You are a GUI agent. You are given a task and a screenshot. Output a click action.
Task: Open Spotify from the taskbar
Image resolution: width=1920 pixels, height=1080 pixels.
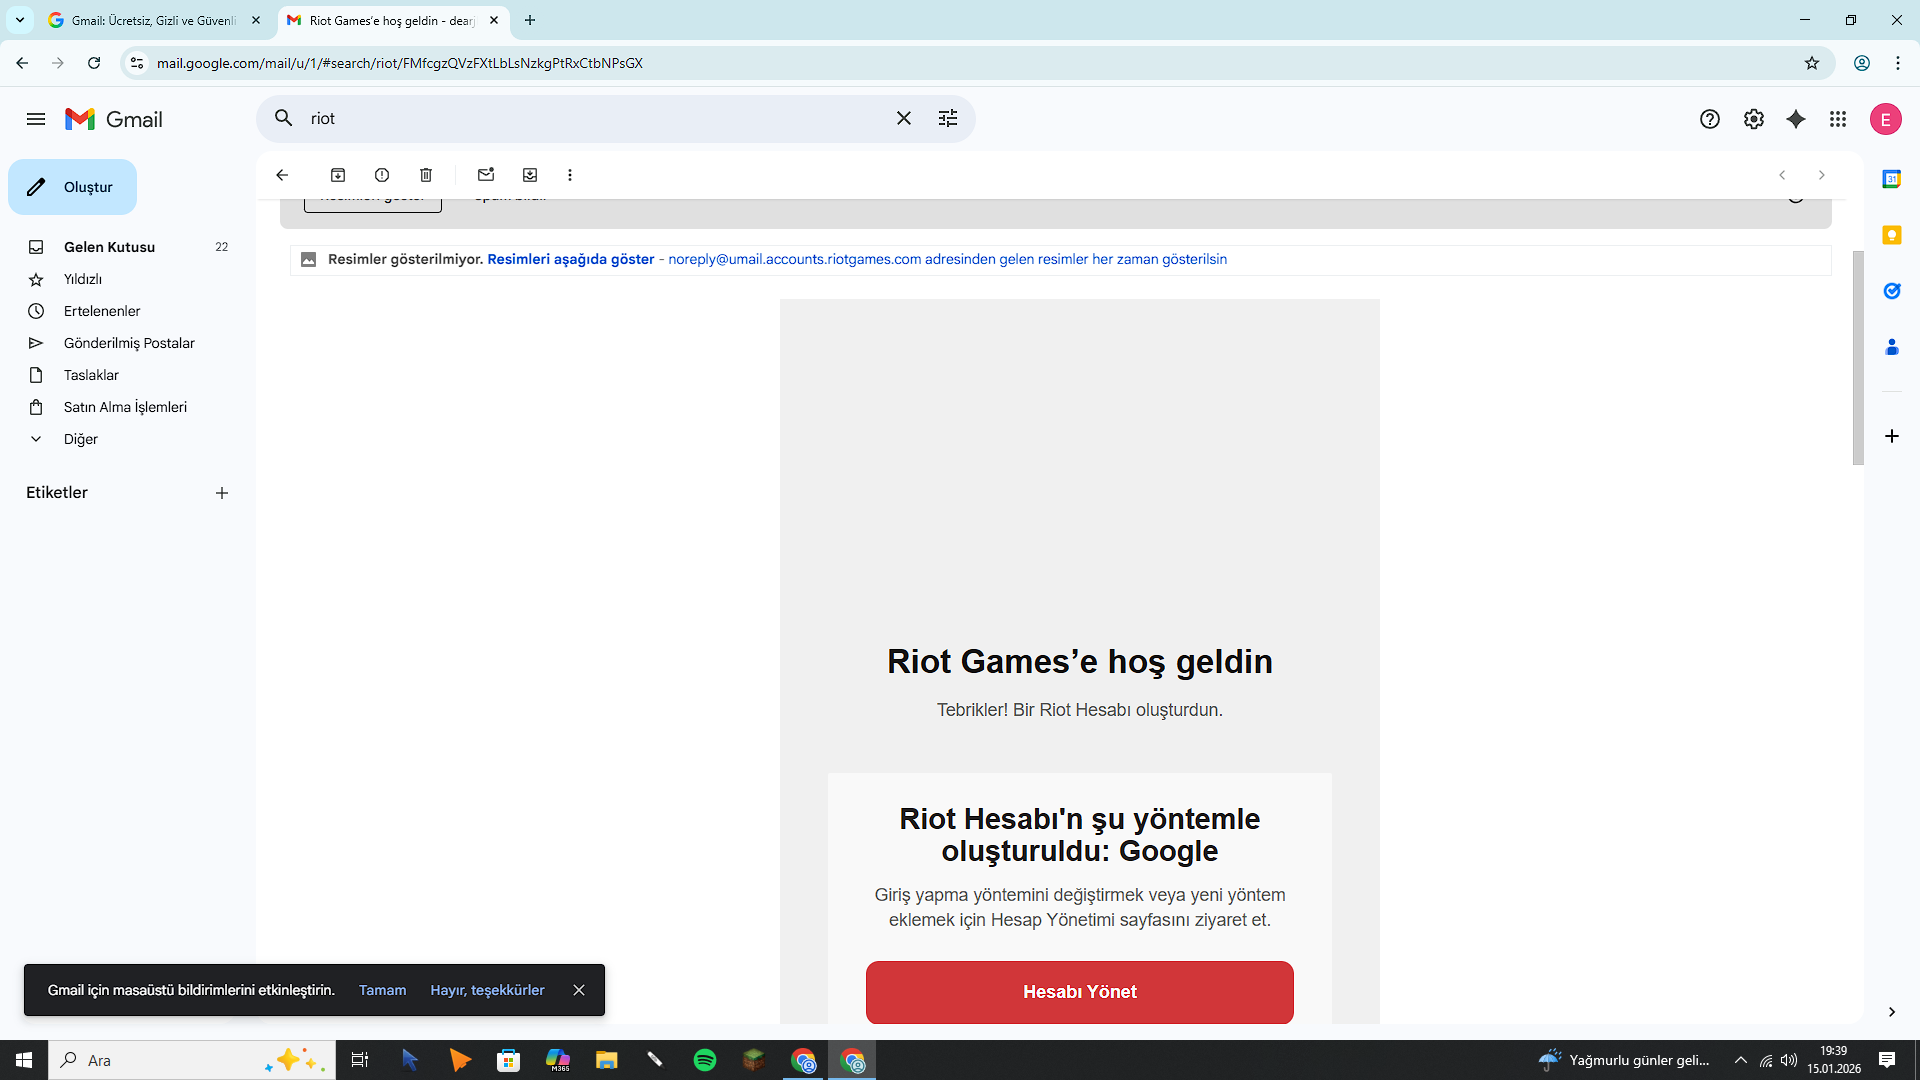pyautogui.click(x=705, y=1060)
